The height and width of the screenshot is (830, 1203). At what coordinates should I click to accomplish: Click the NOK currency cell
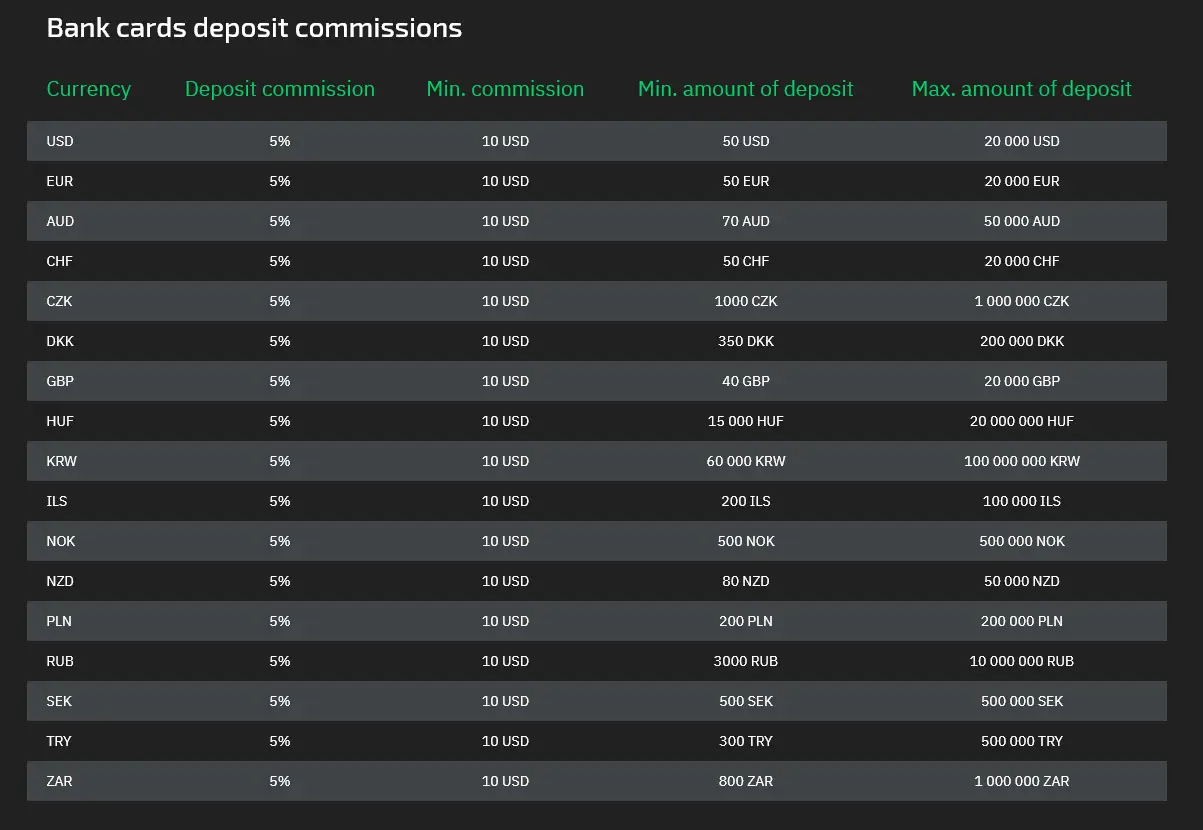[61, 541]
